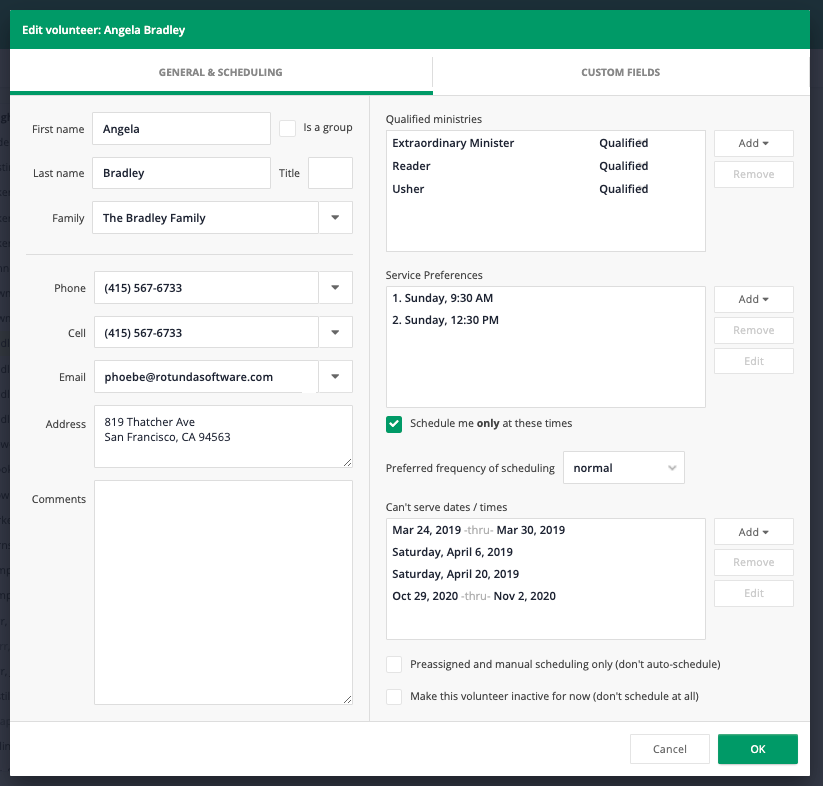Screen dimensions: 823x786
Task: Select the General & Scheduling tab
Action: [220, 73]
